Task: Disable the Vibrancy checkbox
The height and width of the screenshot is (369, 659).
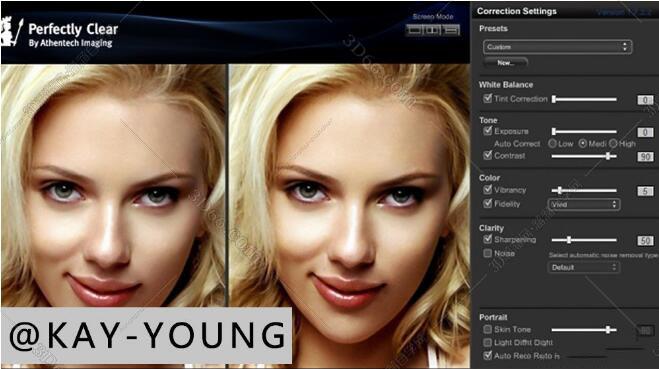Action: pos(488,190)
